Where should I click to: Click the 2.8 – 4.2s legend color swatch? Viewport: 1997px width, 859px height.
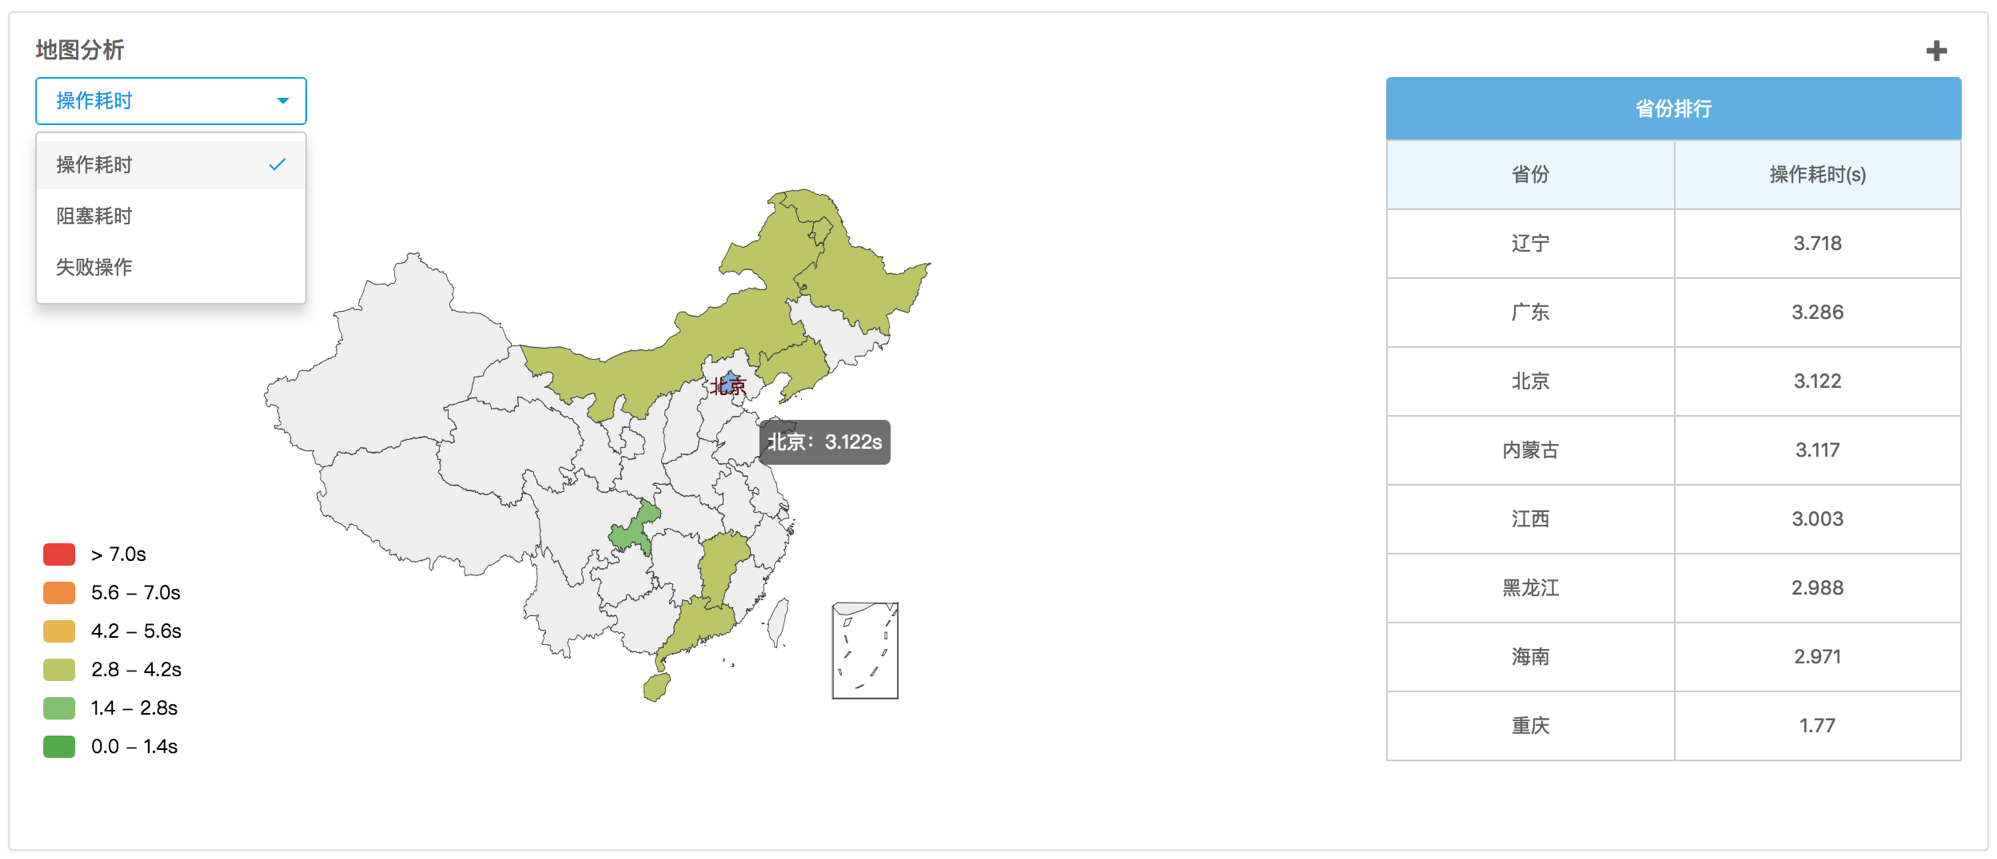pyautogui.click(x=59, y=669)
